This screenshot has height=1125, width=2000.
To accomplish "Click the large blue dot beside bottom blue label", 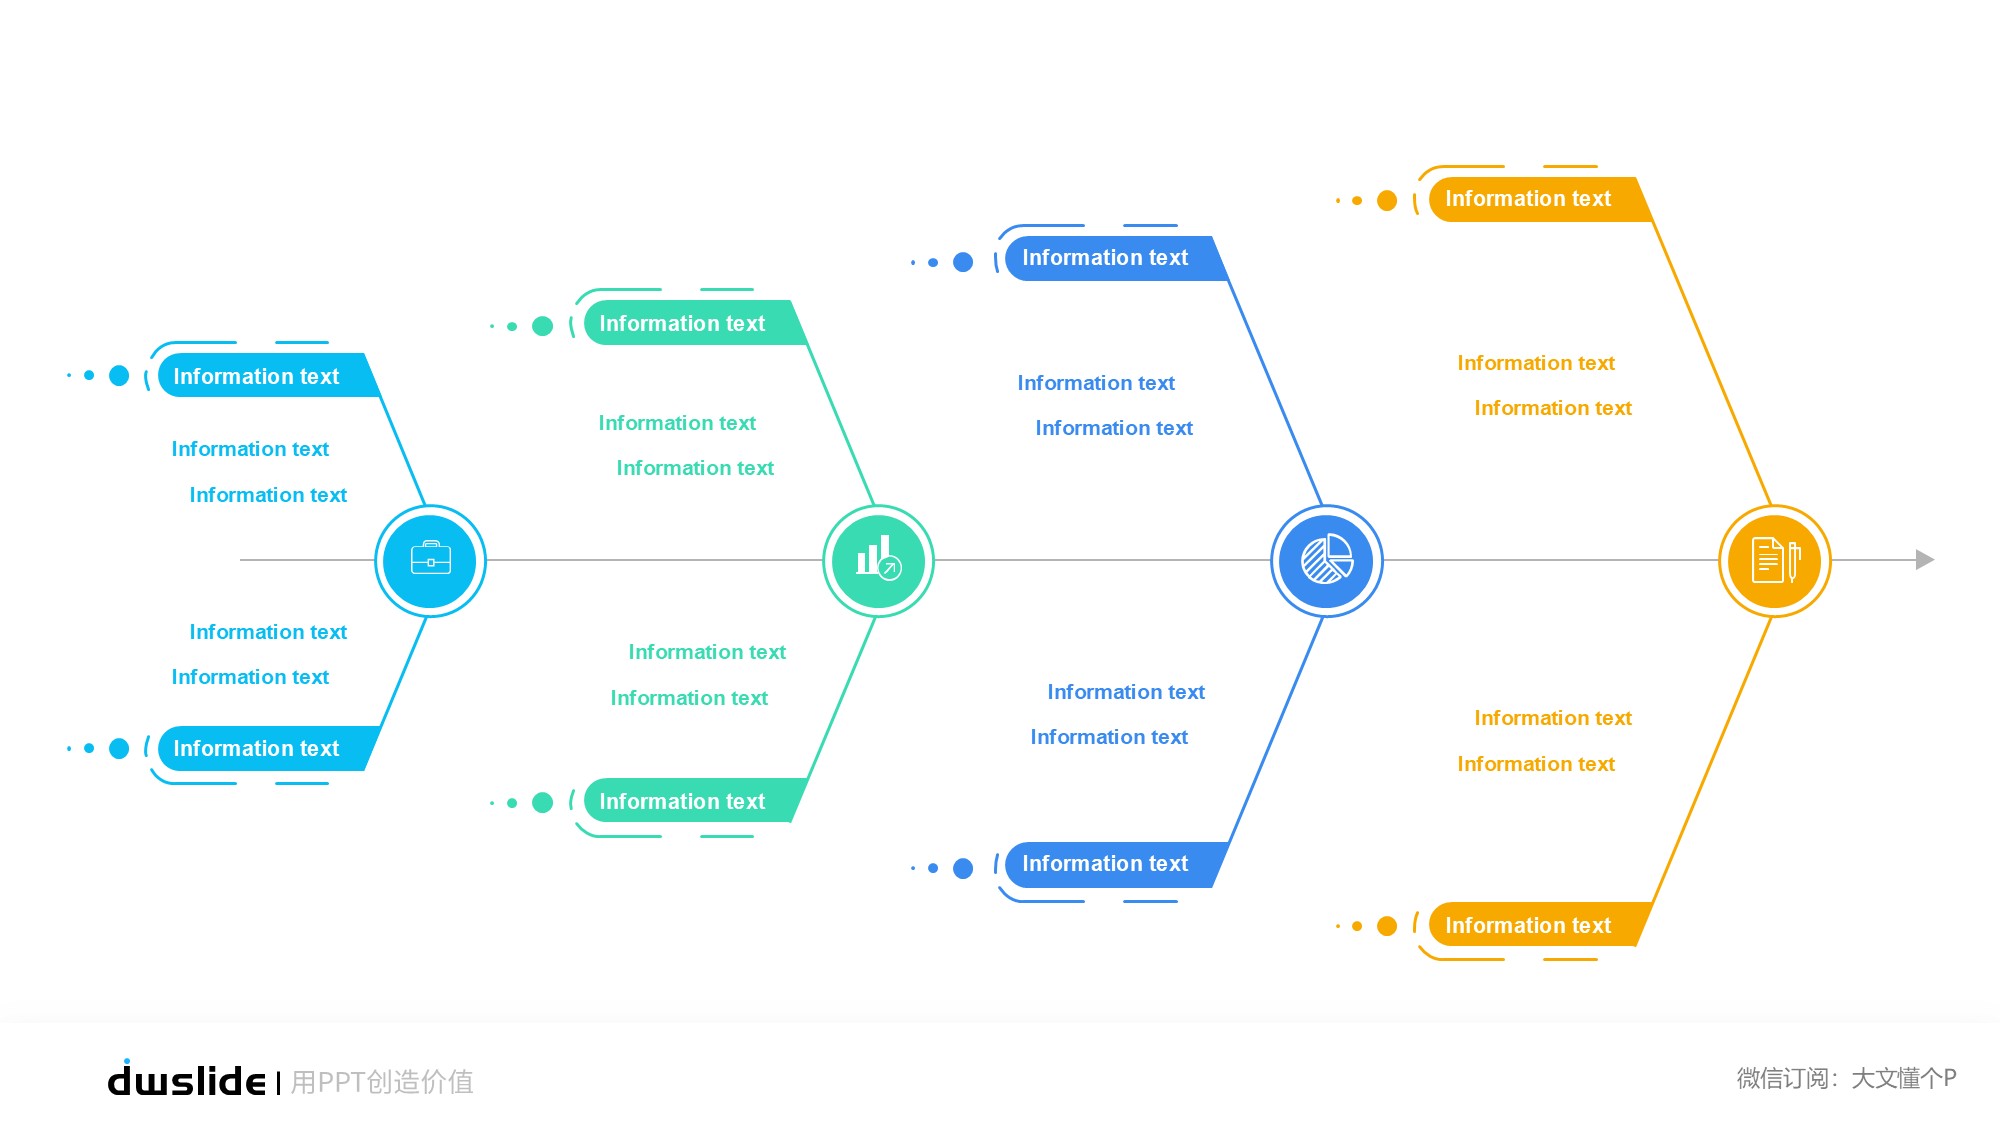I will (963, 868).
